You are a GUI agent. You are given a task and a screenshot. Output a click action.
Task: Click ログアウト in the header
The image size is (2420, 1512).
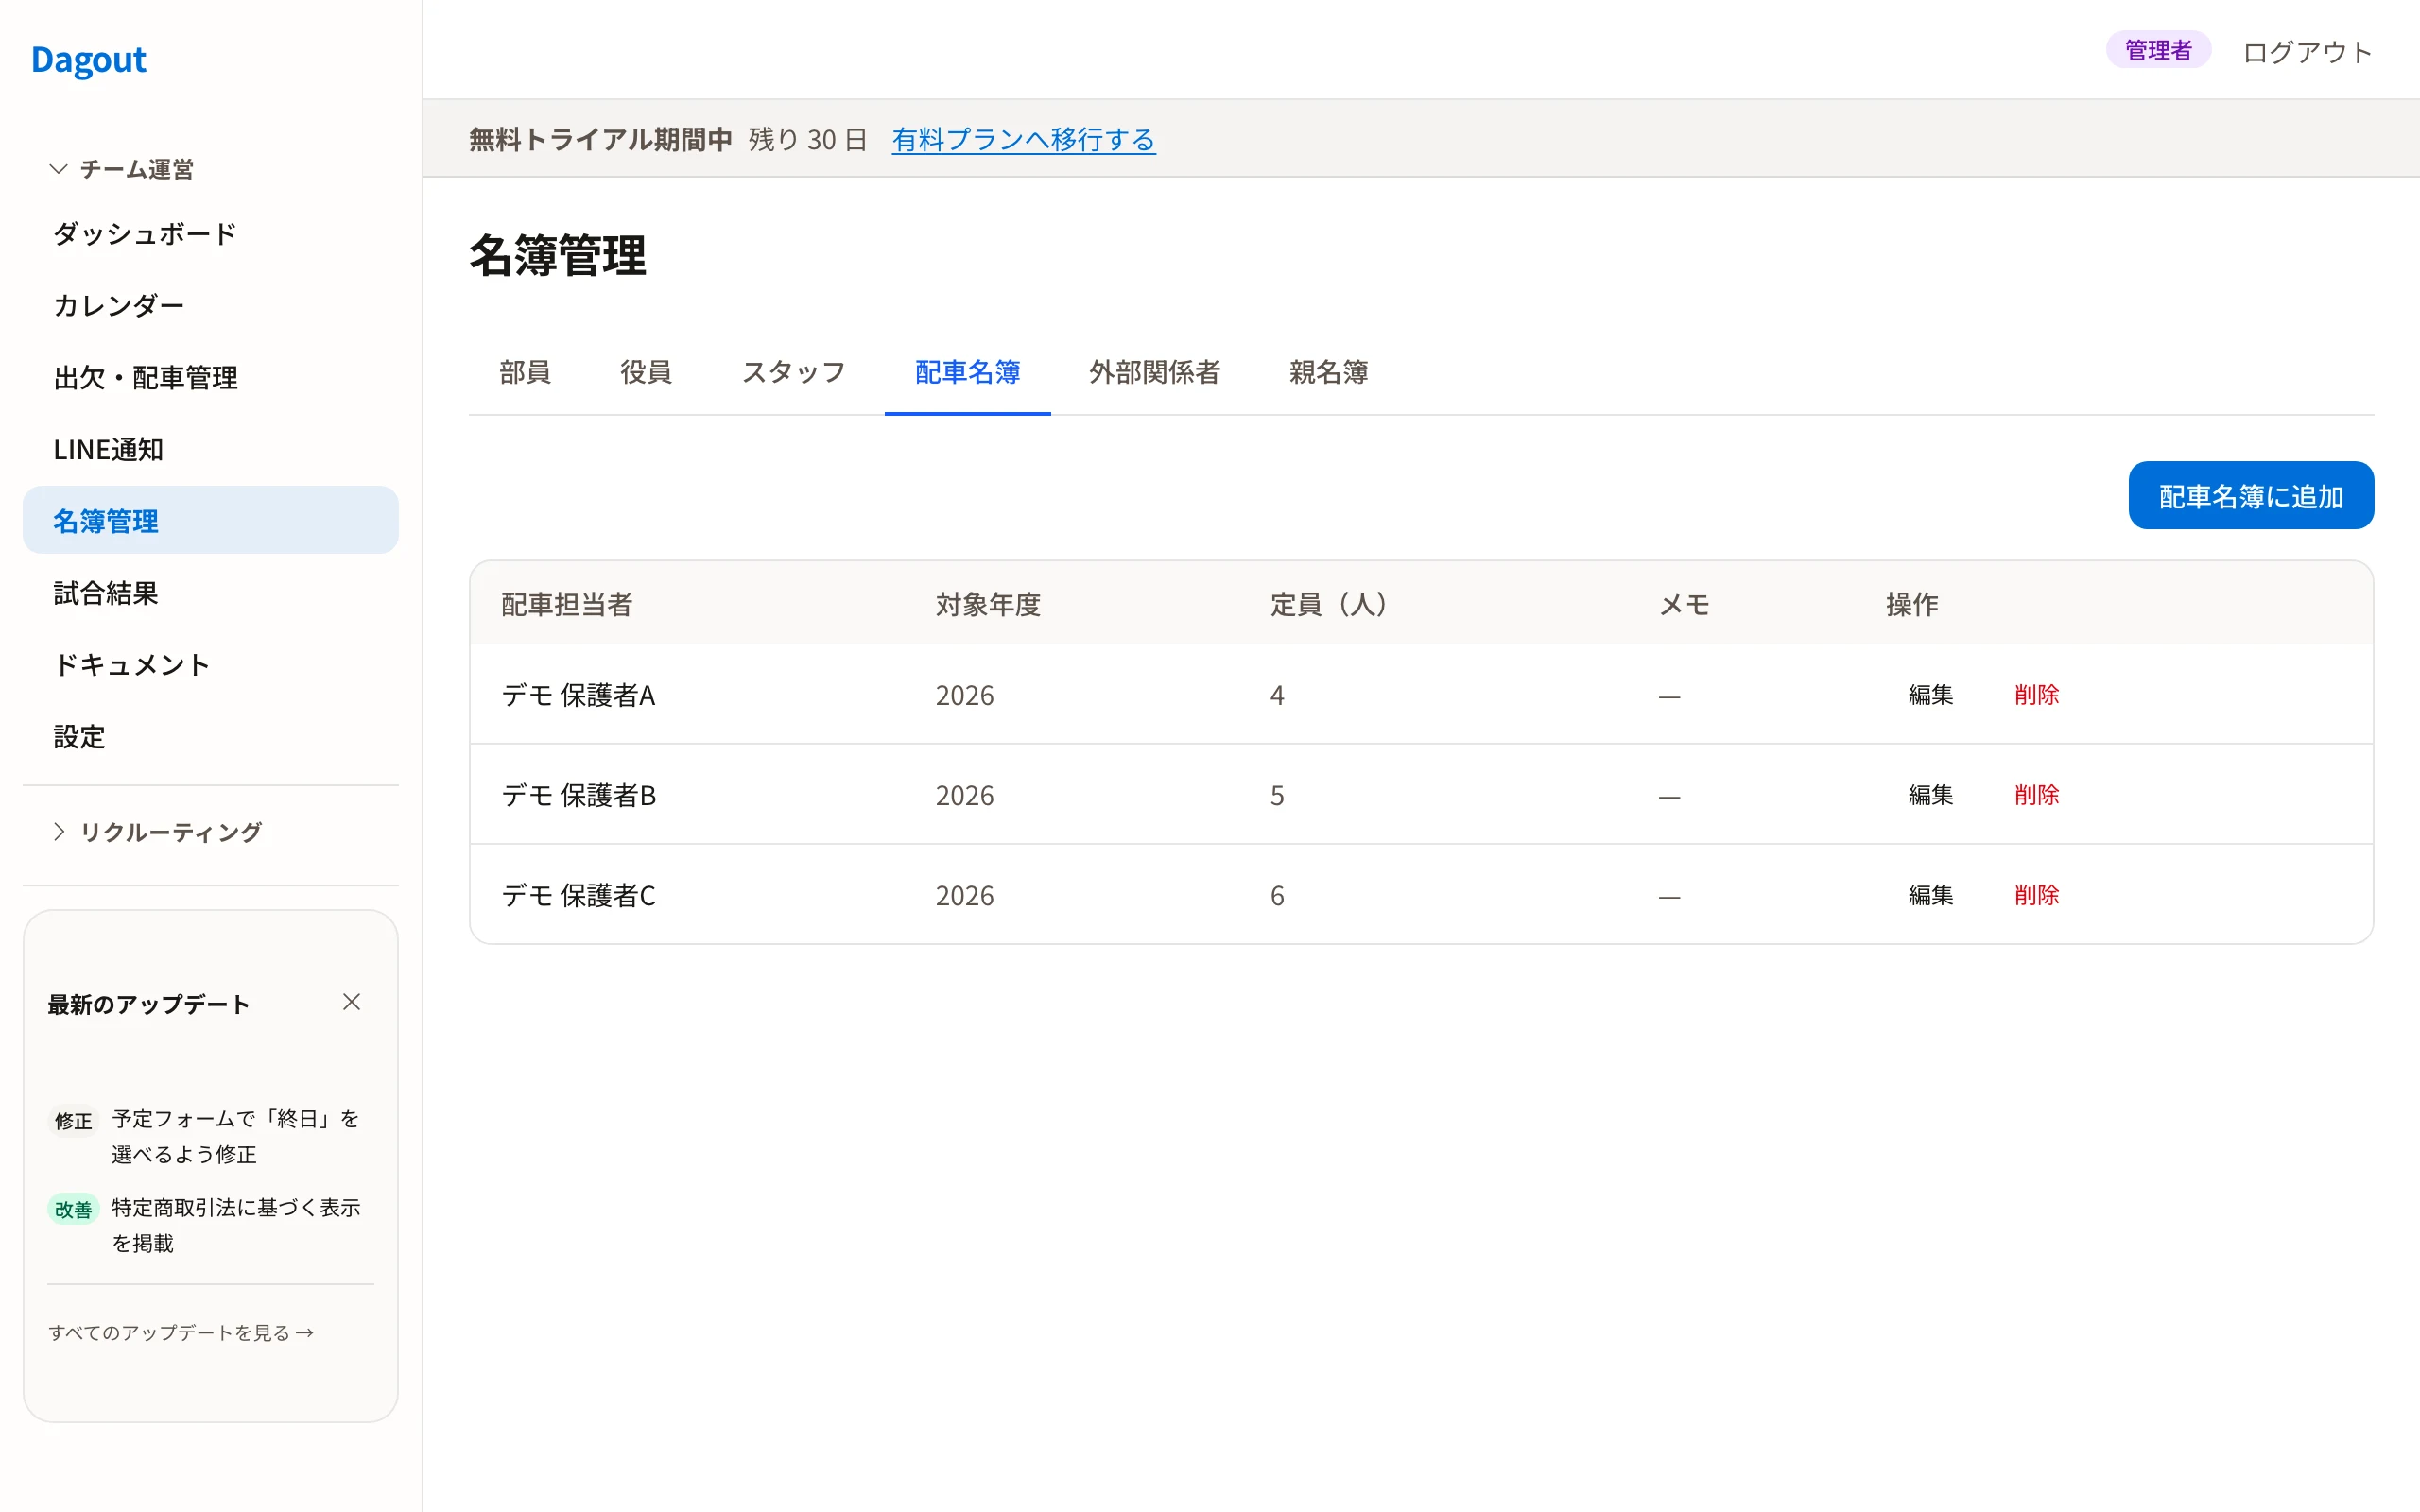point(2308,52)
